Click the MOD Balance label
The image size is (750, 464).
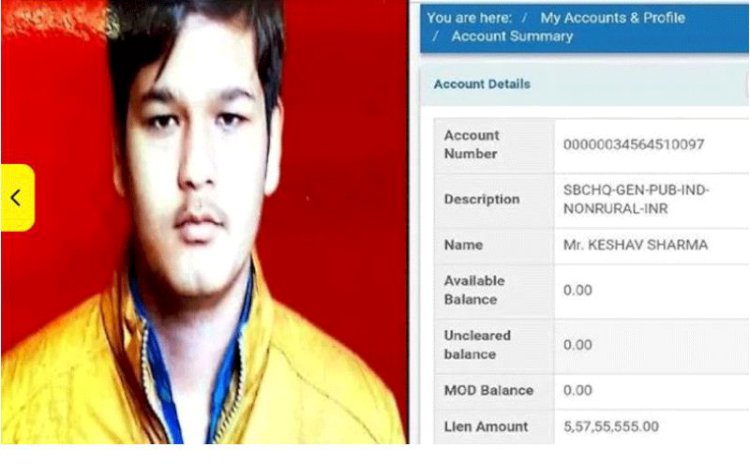[488, 390]
